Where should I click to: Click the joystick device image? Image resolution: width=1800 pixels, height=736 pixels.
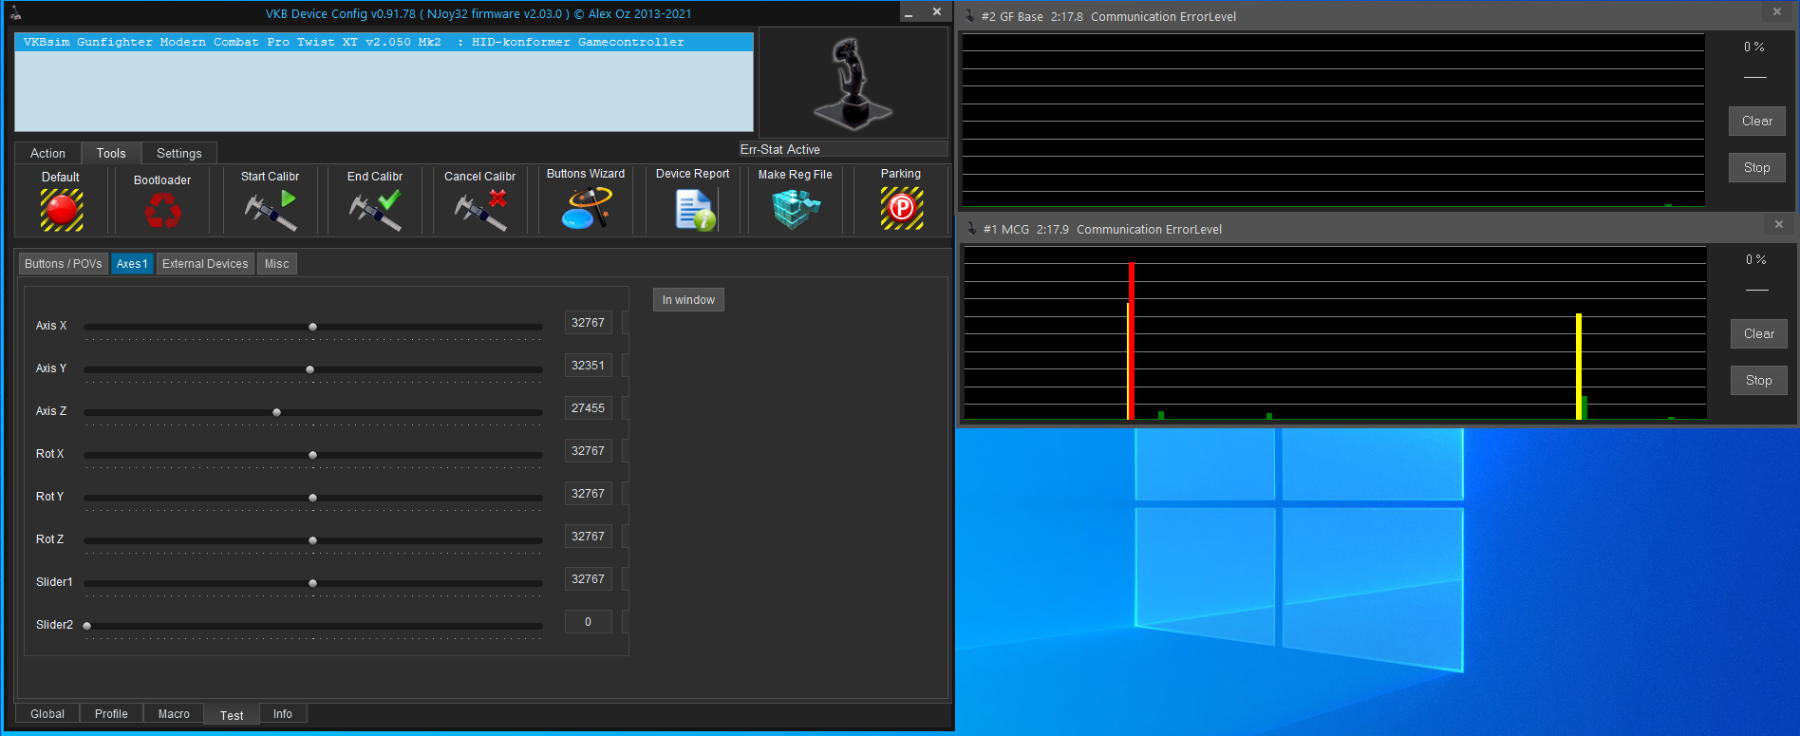853,83
